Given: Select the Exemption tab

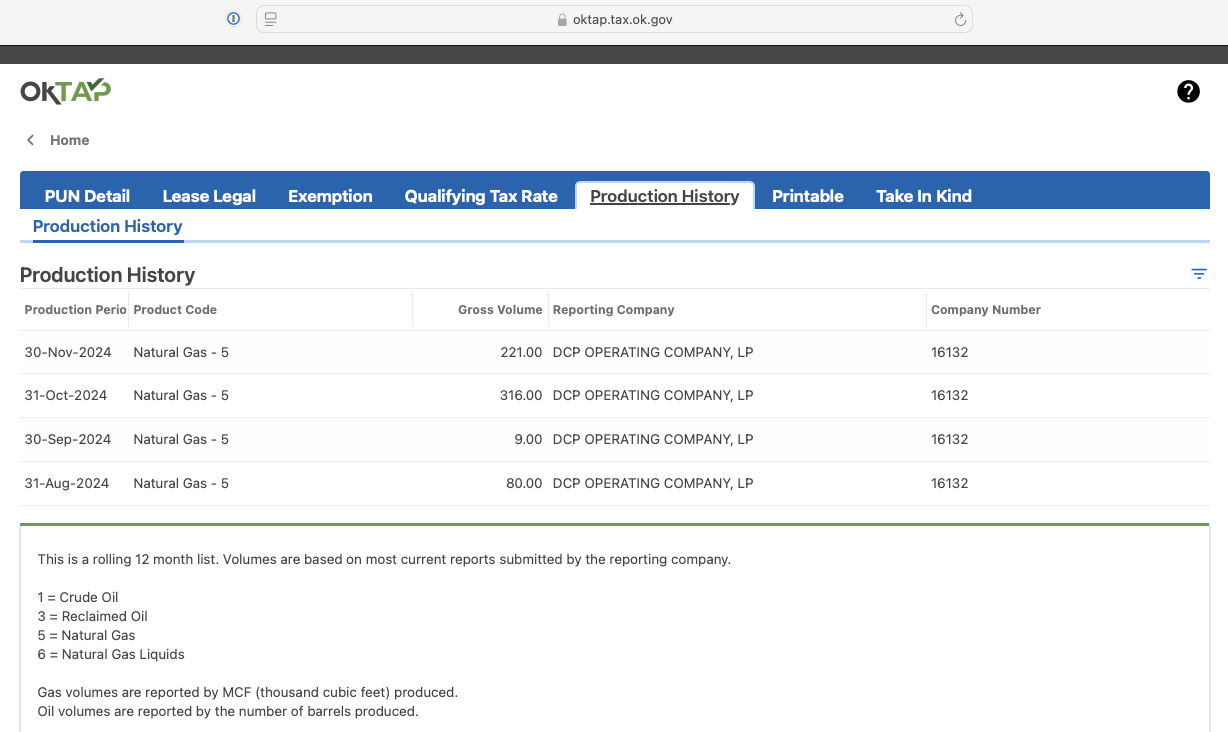Looking at the screenshot, I should pos(330,196).
